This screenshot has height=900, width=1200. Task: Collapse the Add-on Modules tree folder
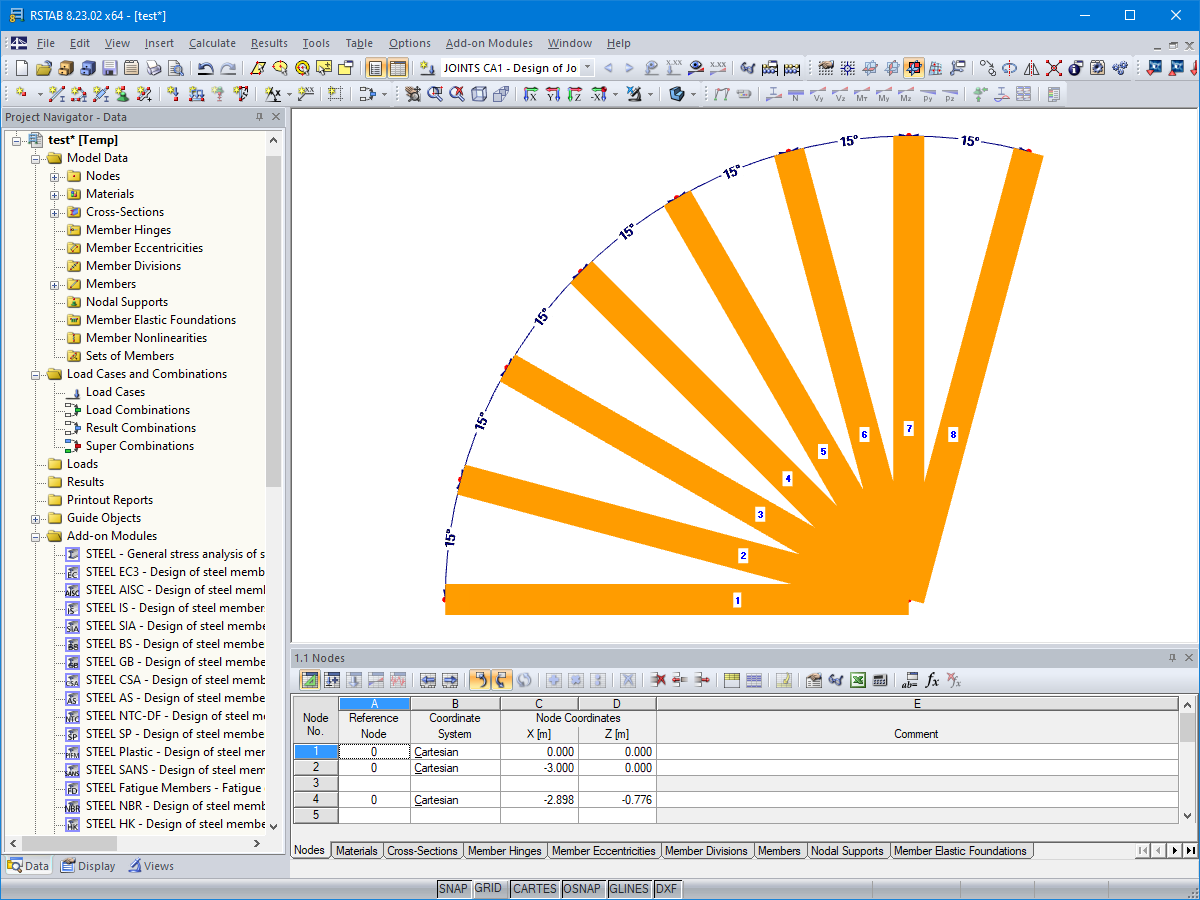click(x=37, y=536)
